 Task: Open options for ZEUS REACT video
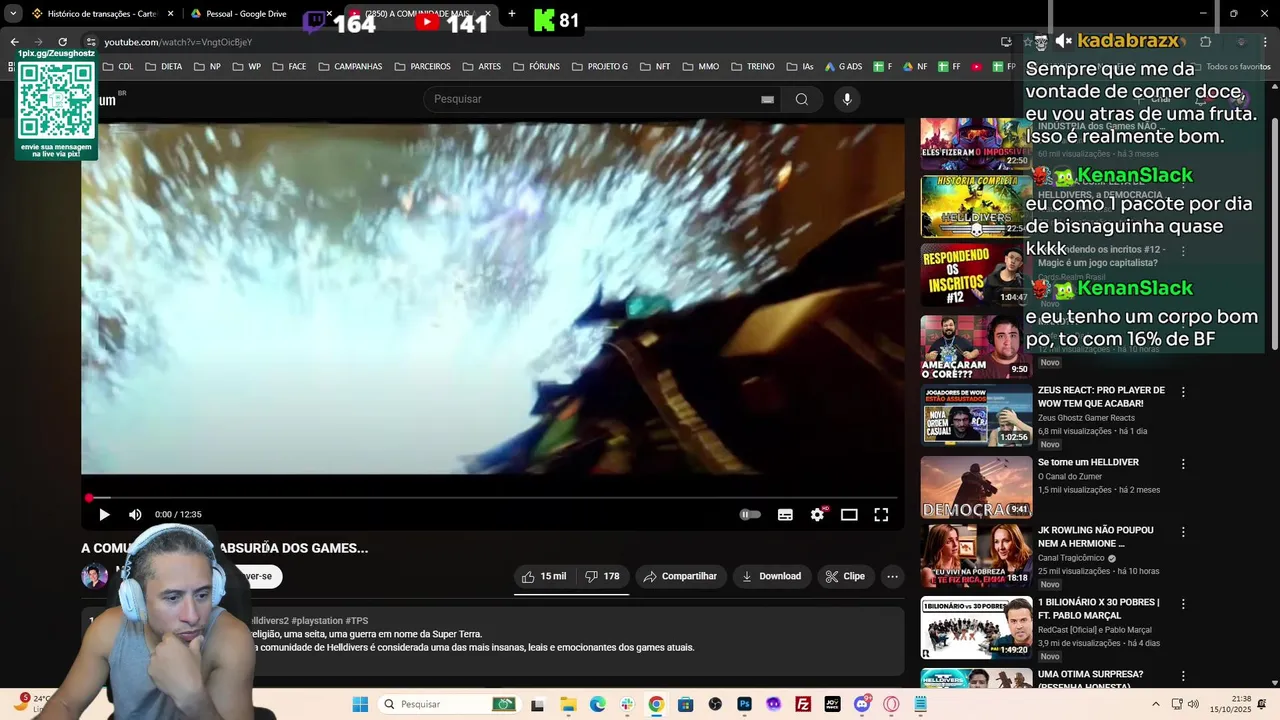click(1183, 392)
